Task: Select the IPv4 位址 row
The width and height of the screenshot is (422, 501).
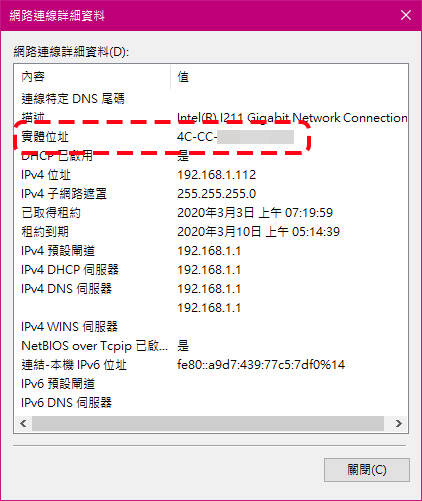Action: click(211, 175)
